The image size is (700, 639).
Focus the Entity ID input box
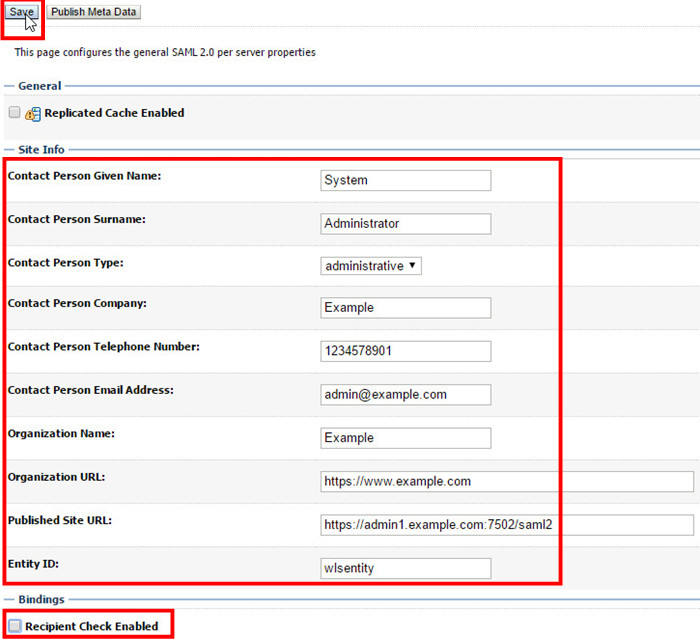(406, 568)
